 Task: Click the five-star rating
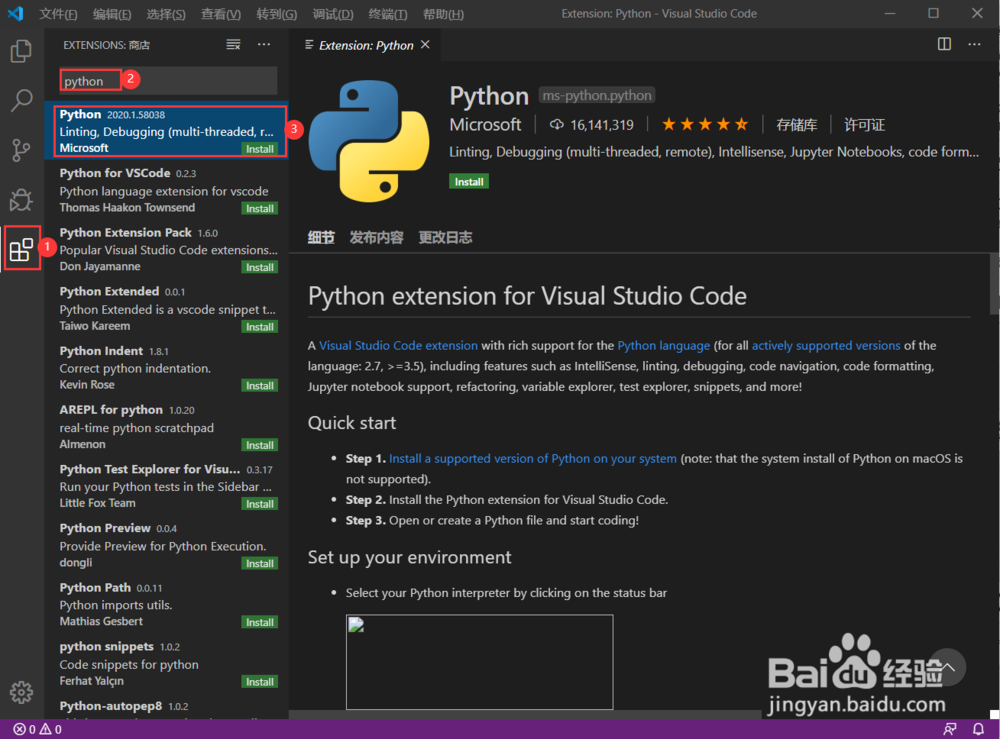pyautogui.click(x=705, y=124)
